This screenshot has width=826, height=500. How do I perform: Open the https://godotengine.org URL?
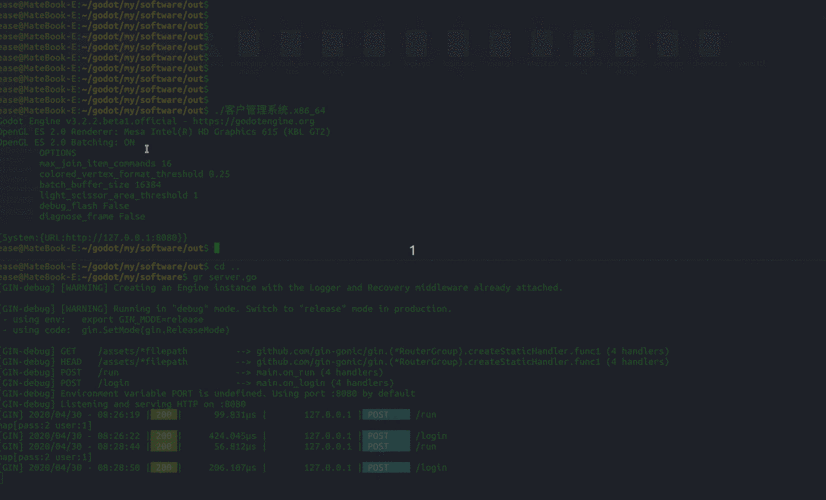coord(253,121)
